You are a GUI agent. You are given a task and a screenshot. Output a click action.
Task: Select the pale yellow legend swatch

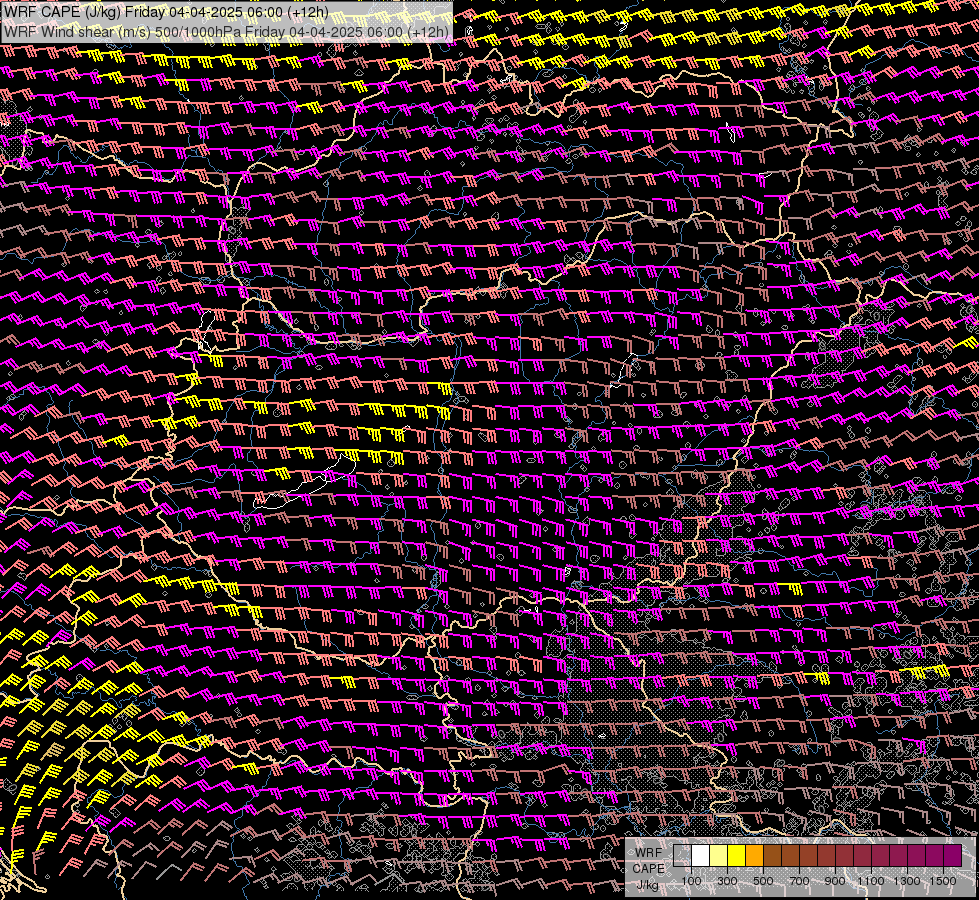click(x=719, y=856)
